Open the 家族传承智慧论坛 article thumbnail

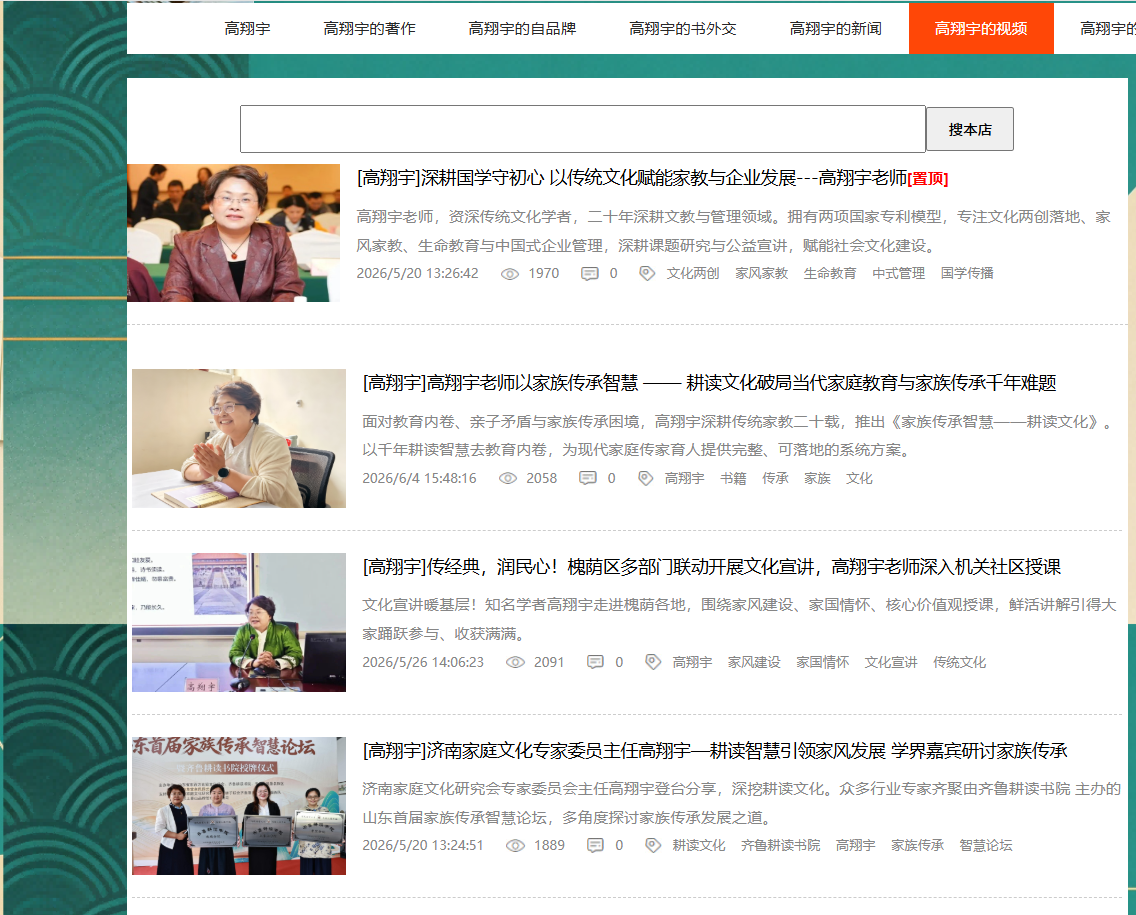(x=239, y=806)
